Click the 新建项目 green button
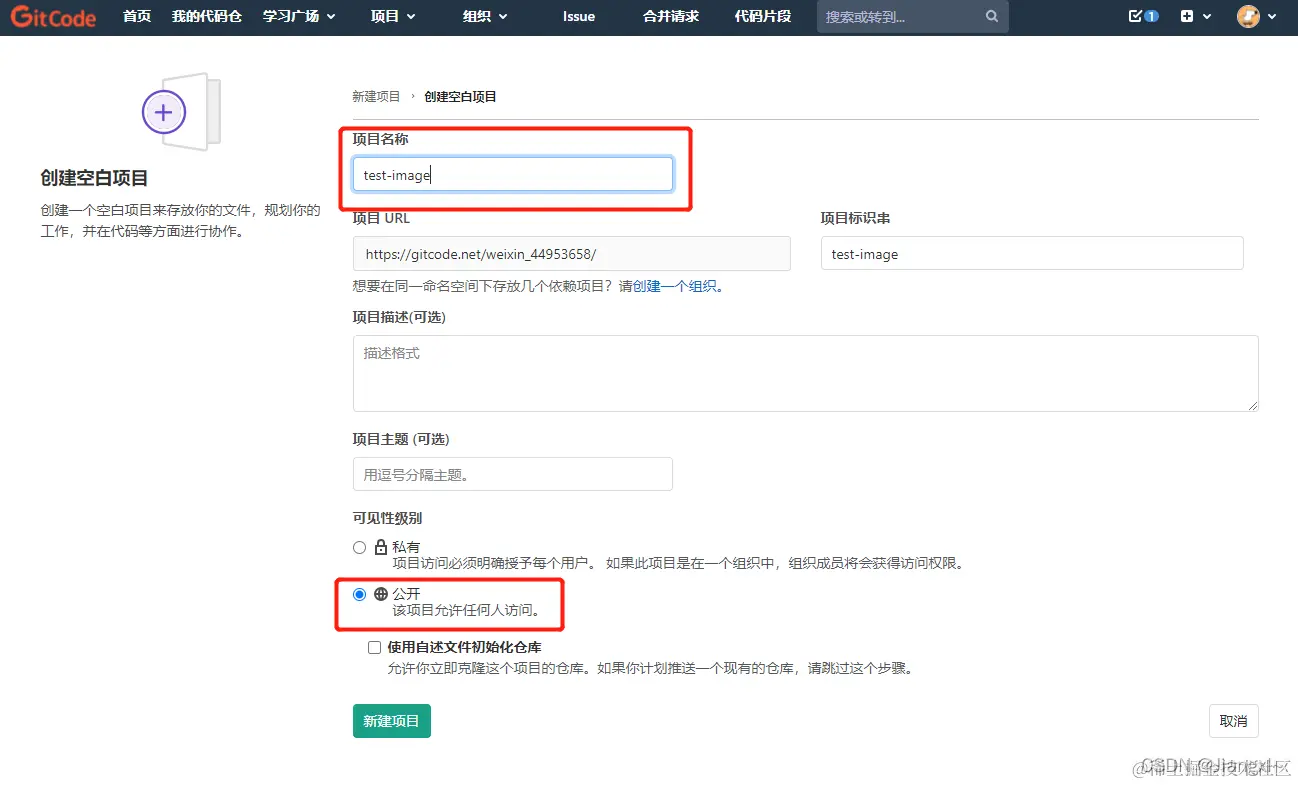The width and height of the screenshot is (1298, 785). (x=391, y=720)
